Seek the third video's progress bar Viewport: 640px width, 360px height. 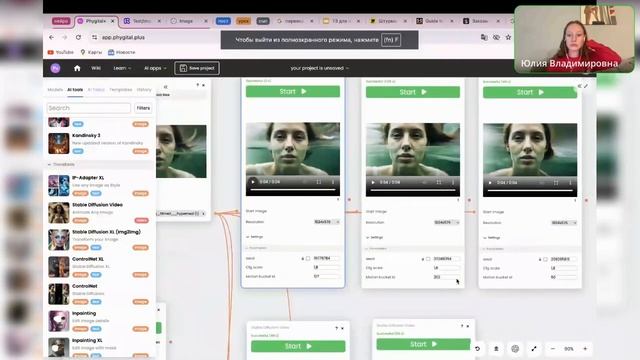(x=530, y=191)
